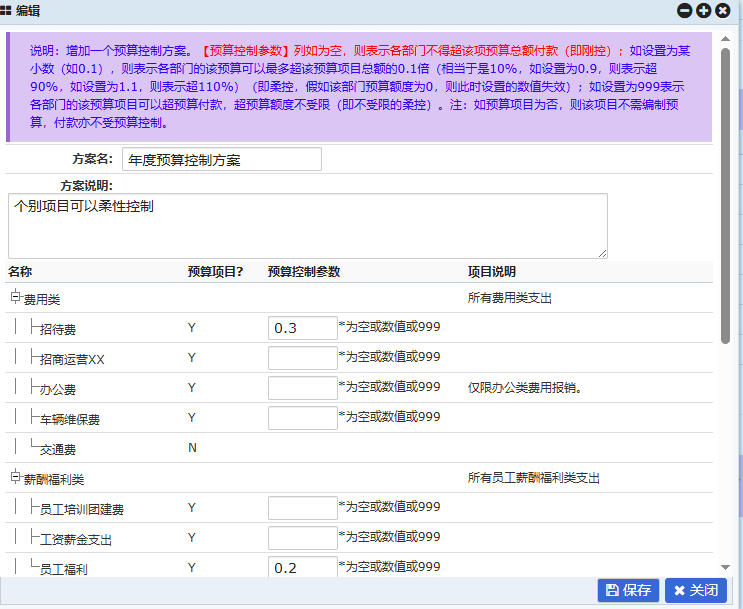Click the grid icon beside 编辑 title
The width and height of the screenshot is (743, 609).
[x=6, y=10]
